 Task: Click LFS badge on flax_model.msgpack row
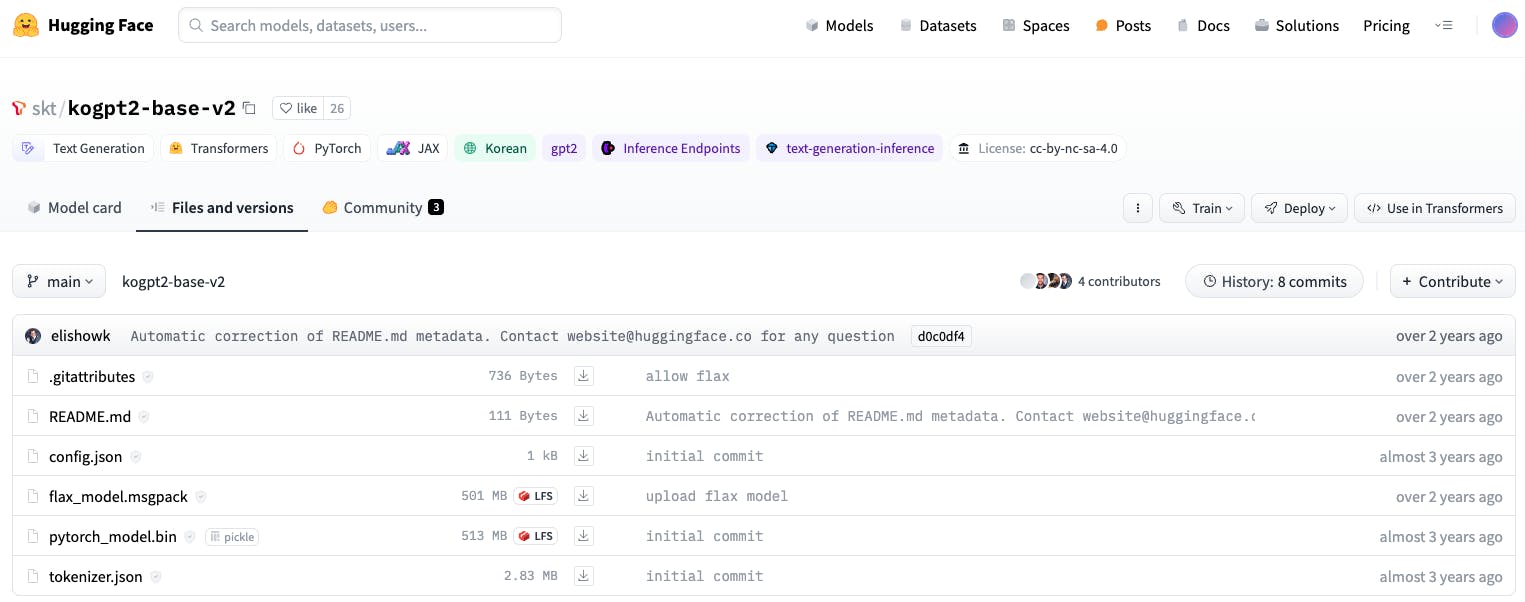(x=536, y=496)
